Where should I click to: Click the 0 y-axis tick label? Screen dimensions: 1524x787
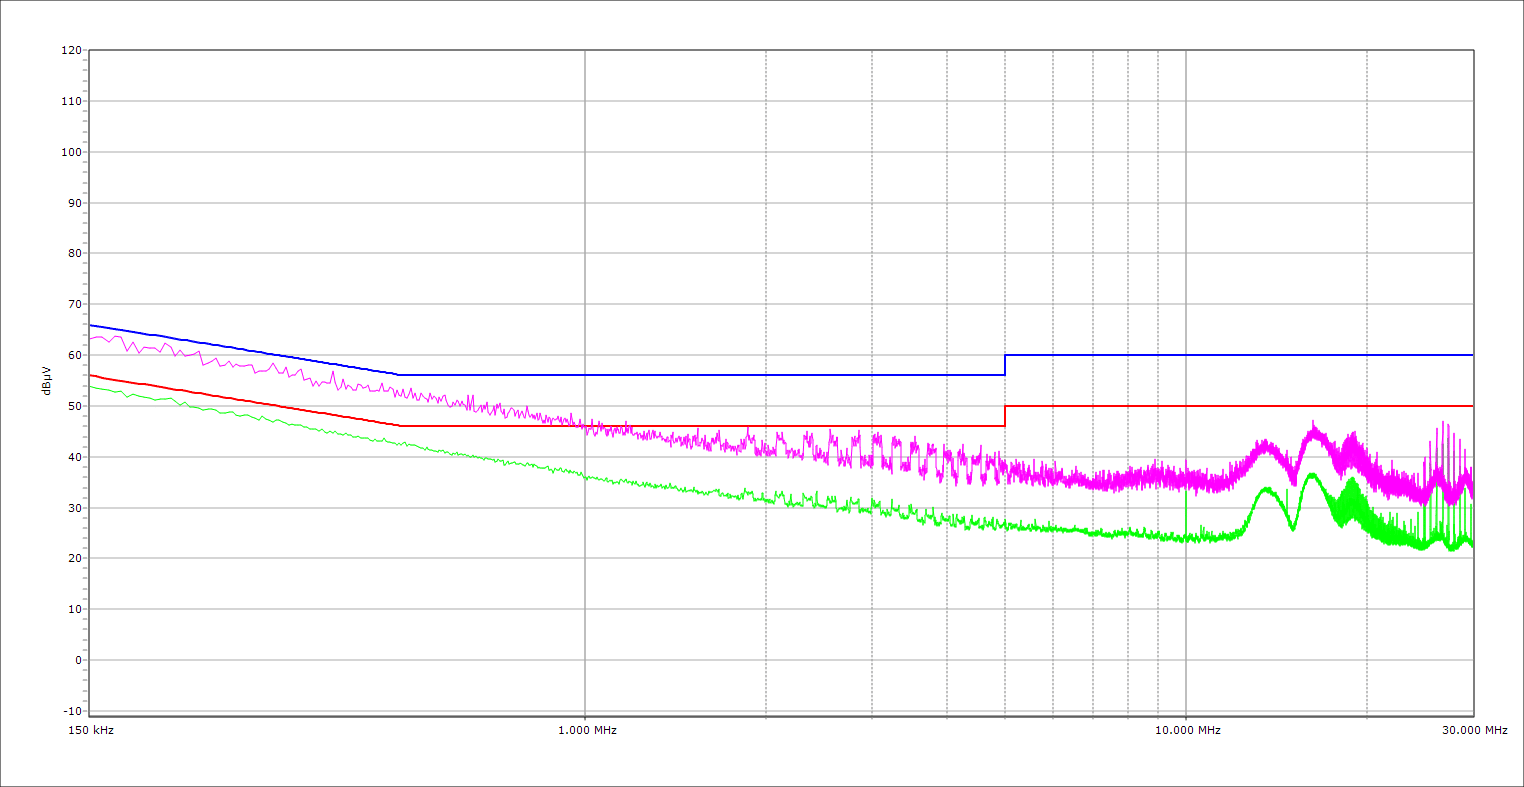click(x=77, y=660)
